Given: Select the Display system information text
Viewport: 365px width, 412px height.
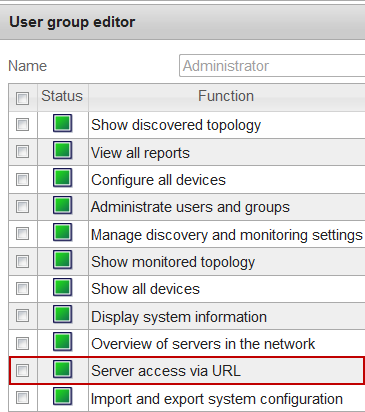Looking at the screenshot, I should click(179, 317).
